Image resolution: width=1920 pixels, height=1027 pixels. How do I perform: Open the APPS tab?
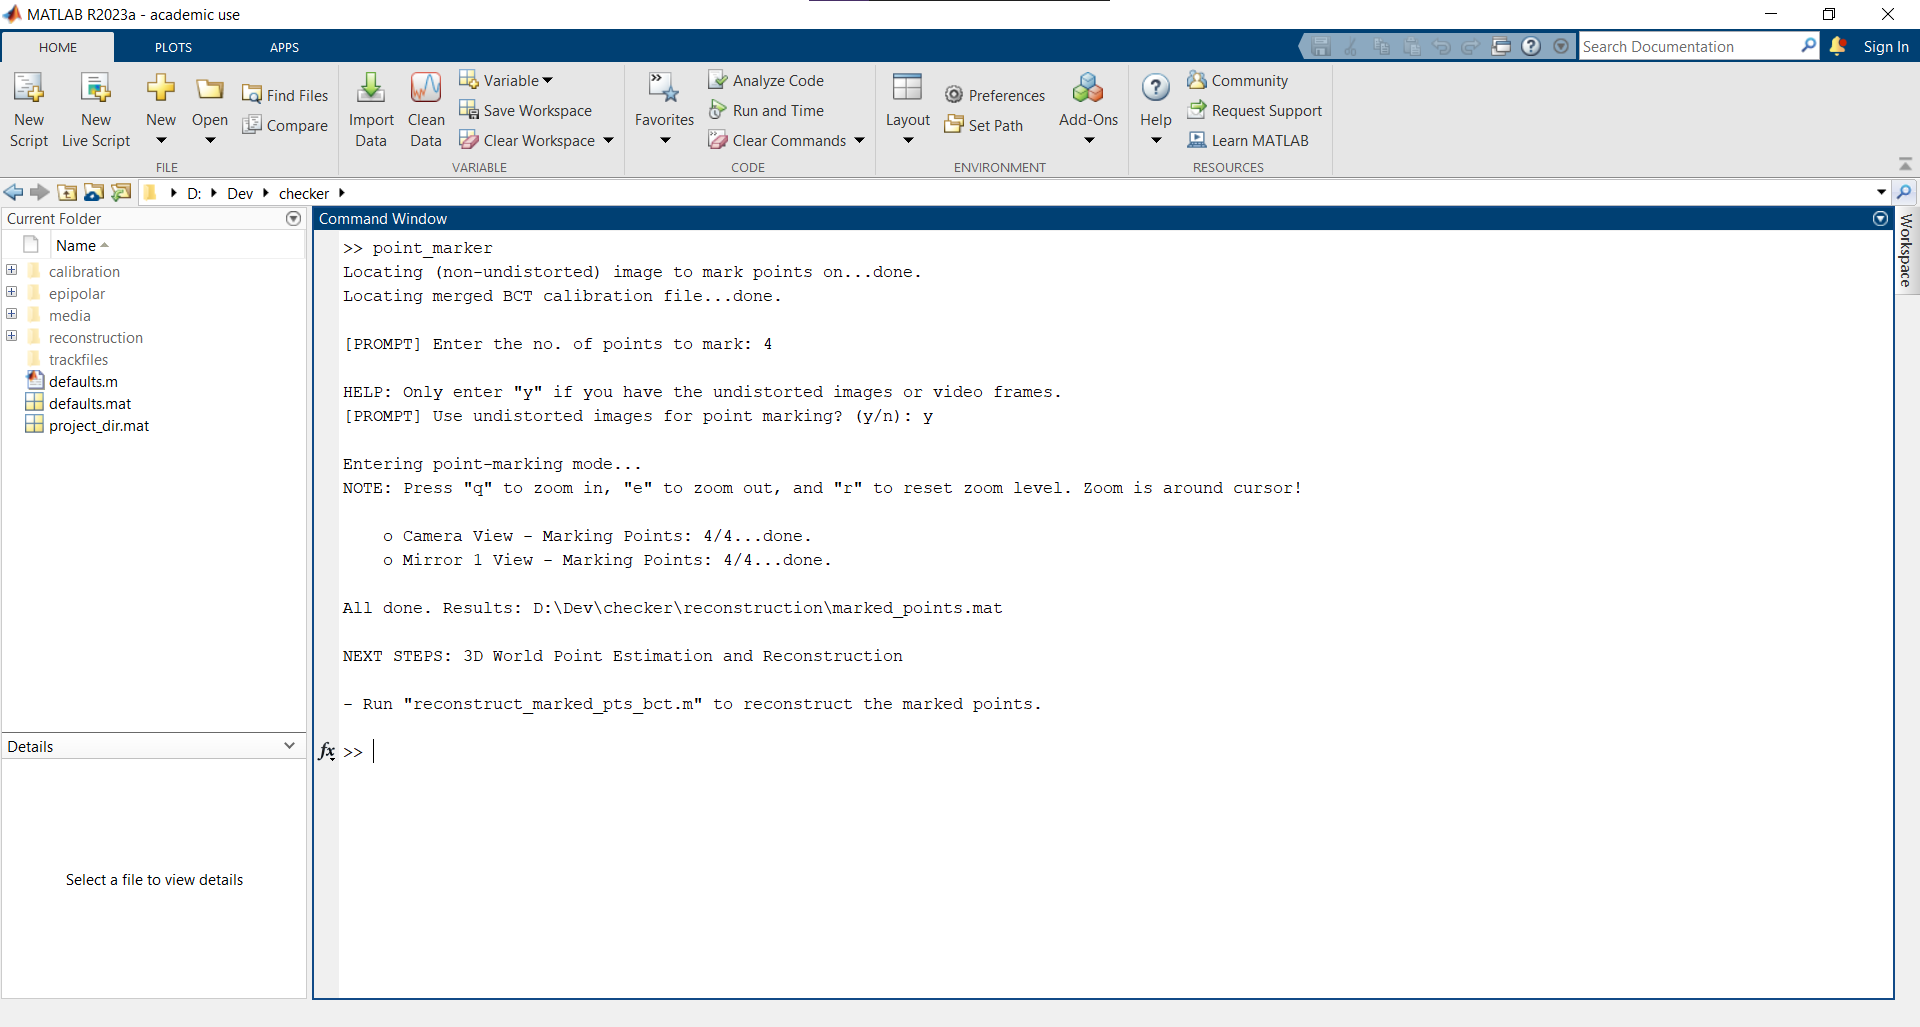[x=284, y=47]
